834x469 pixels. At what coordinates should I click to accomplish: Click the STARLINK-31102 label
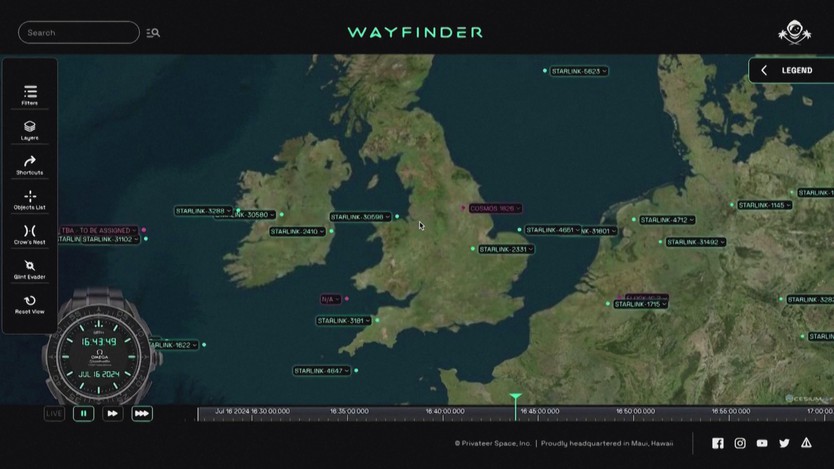coord(111,240)
